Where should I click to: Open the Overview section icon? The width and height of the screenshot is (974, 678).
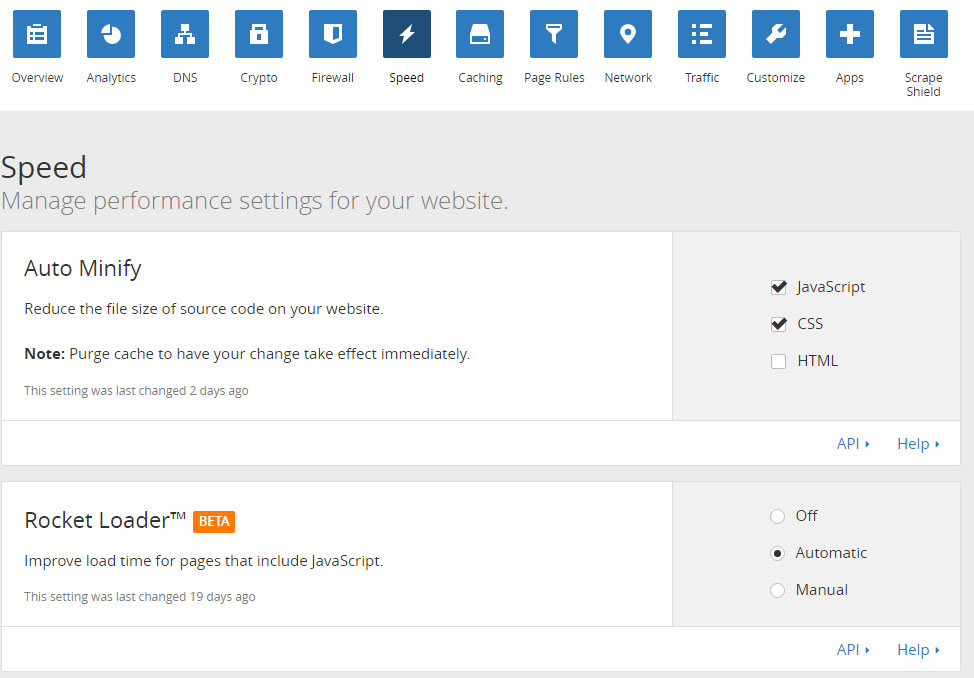pyautogui.click(x=37, y=35)
